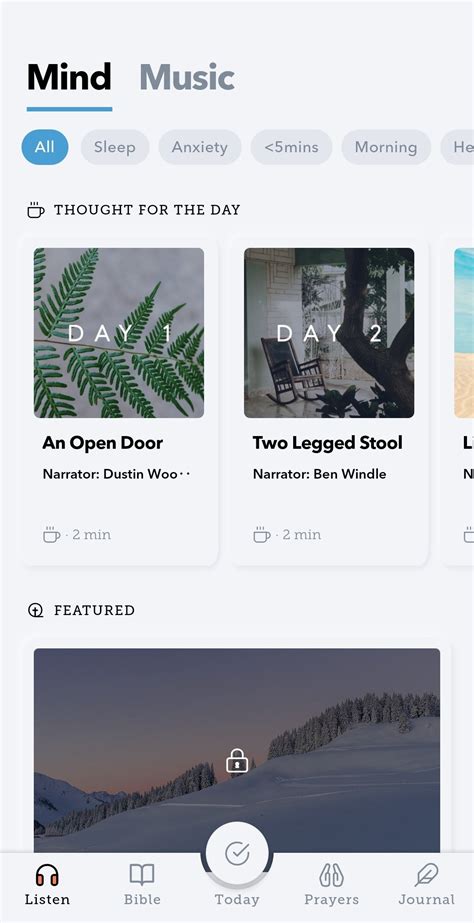Select the Mind tab
The height and width of the screenshot is (923, 474).
click(x=69, y=78)
